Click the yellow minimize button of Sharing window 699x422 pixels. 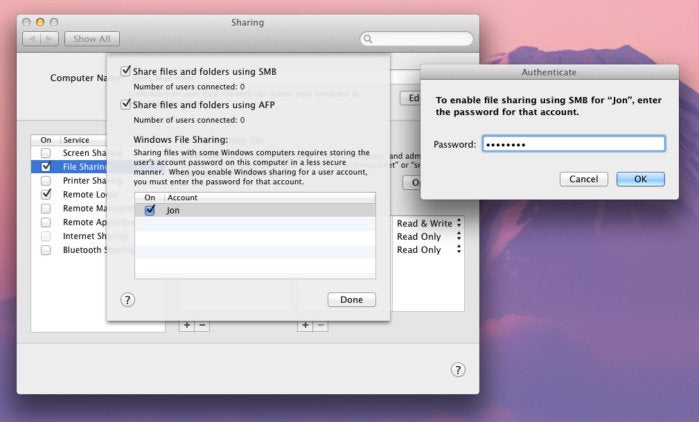pos(40,22)
